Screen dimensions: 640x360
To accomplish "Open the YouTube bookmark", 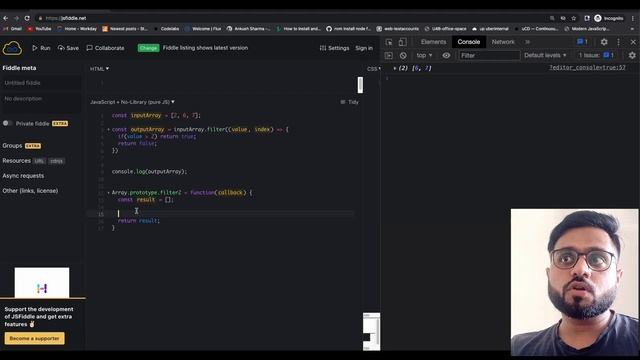I will (x=39, y=29).
